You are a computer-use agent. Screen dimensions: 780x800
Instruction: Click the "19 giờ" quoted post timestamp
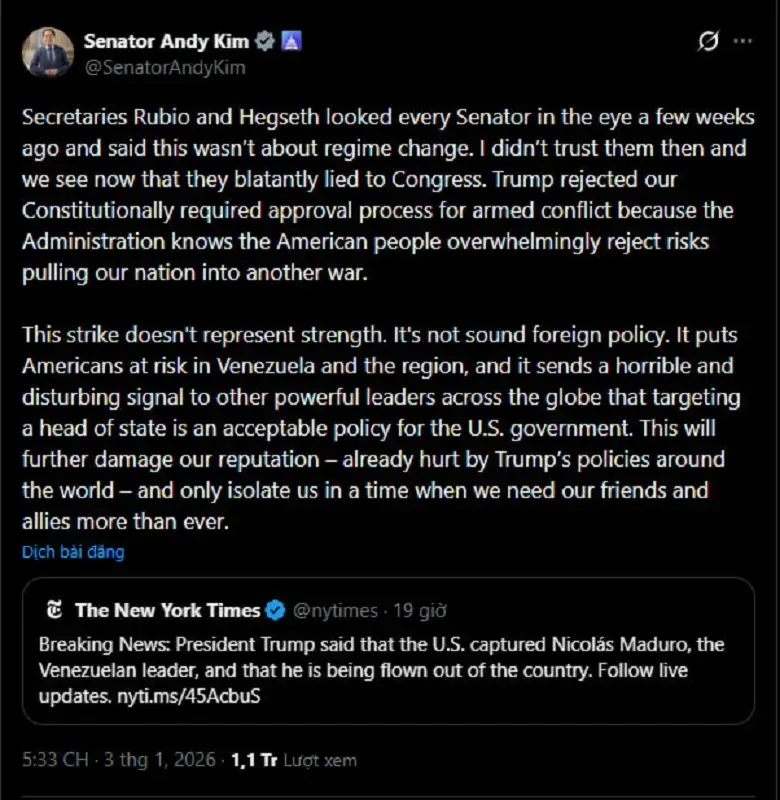(419, 610)
